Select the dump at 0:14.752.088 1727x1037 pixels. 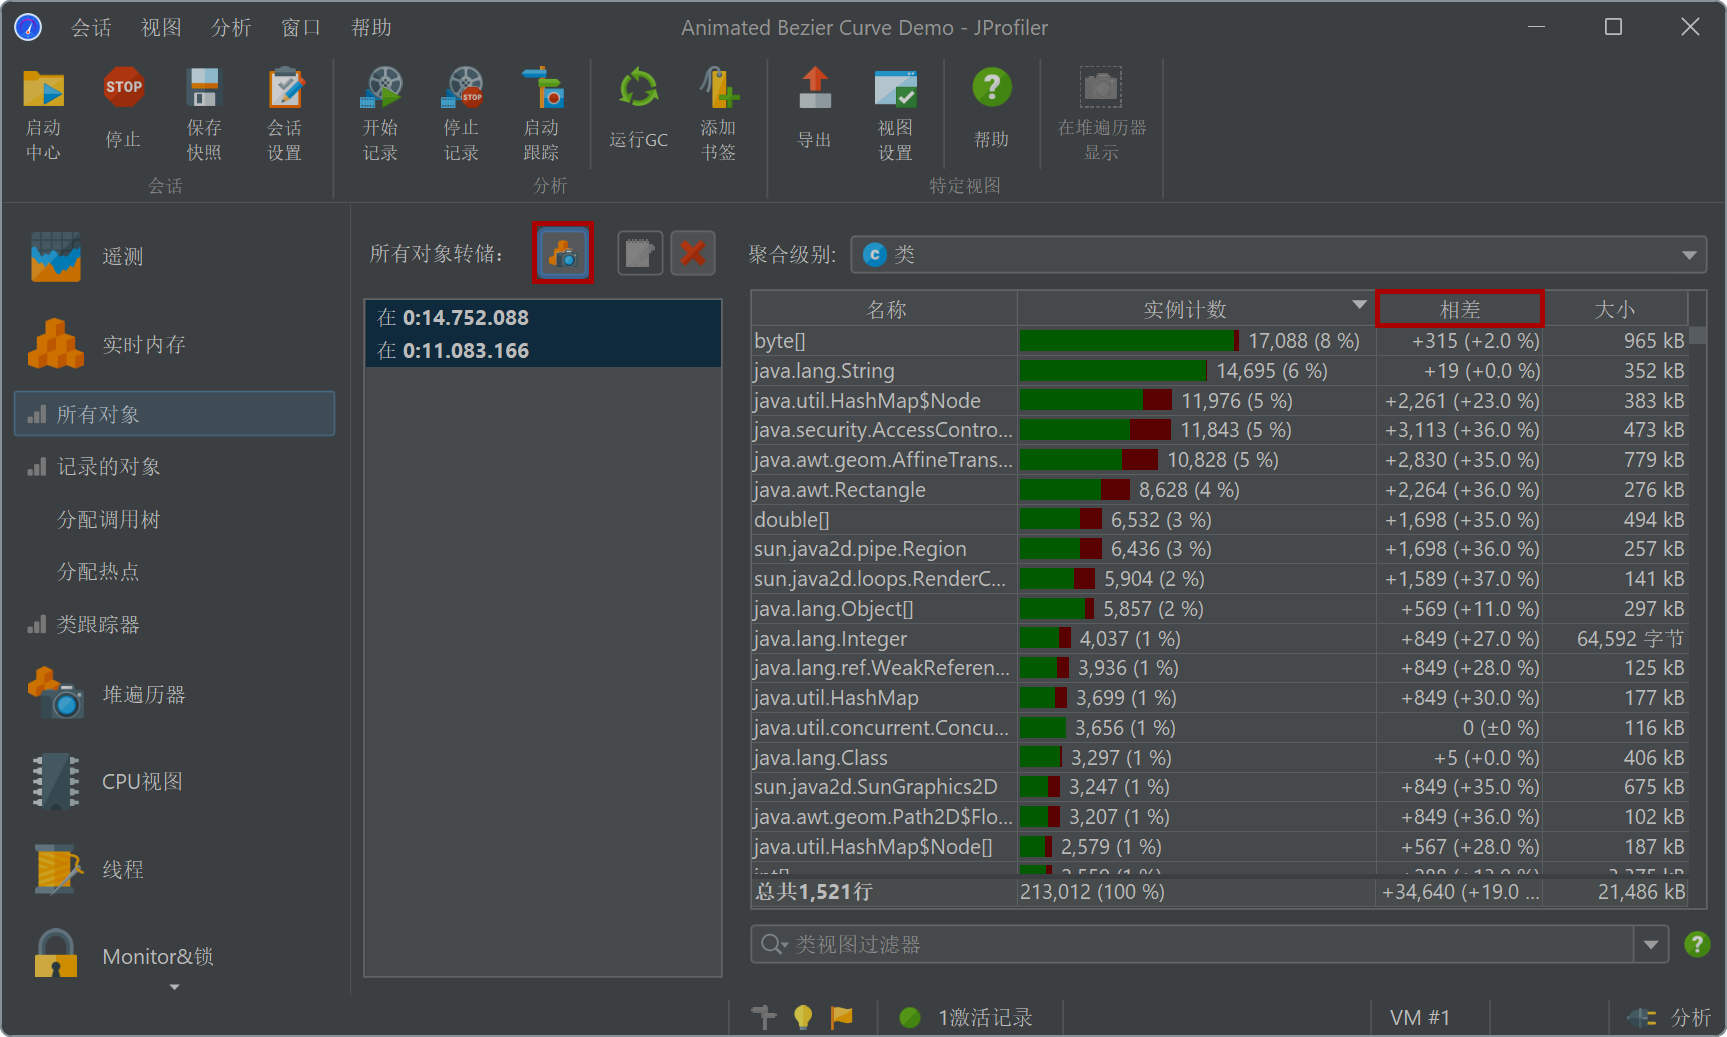point(543,317)
